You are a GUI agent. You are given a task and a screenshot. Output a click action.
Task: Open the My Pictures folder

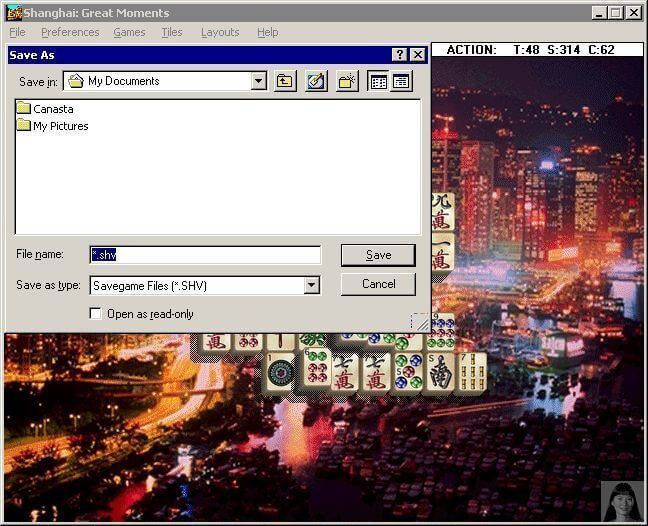(52, 126)
